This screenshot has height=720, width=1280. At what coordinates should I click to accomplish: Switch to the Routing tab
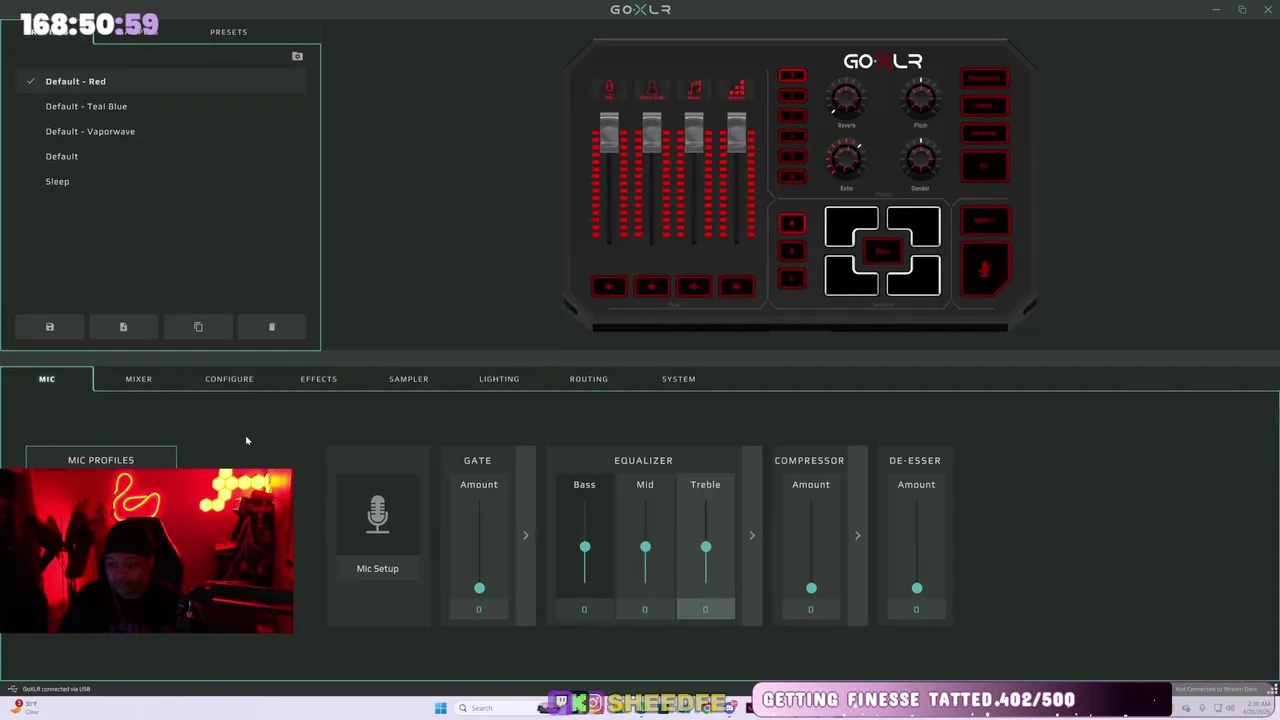(x=589, y=379)
